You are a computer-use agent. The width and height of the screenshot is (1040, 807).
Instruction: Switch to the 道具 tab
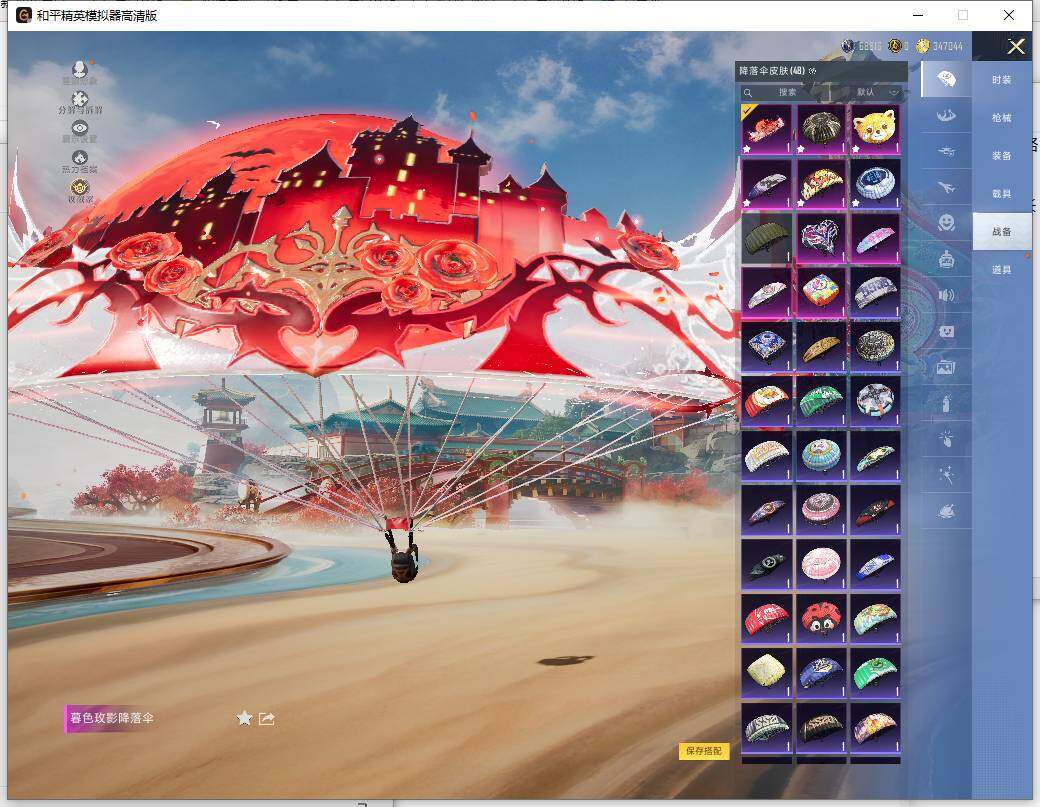1002,269
